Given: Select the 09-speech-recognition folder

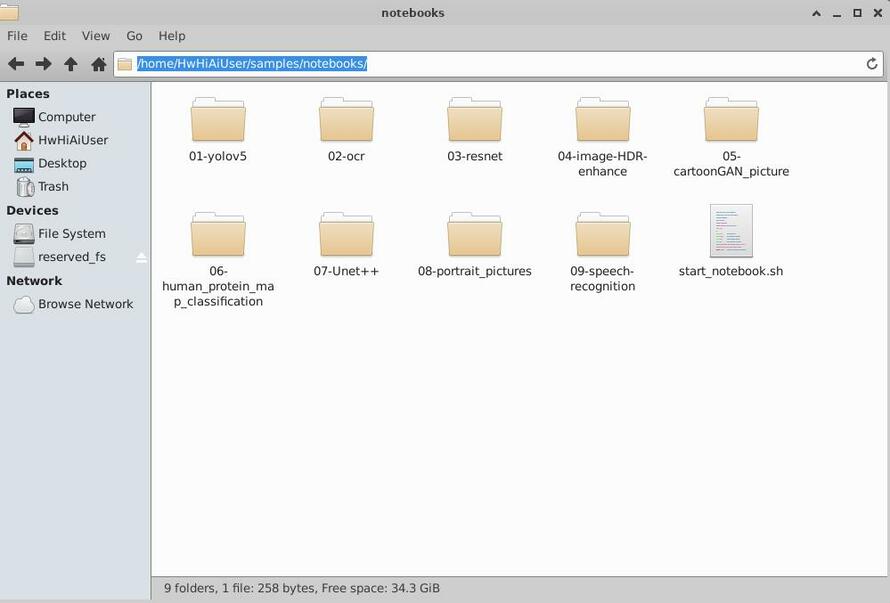Looking at the screenshot, I should click(x=602, y=236).
